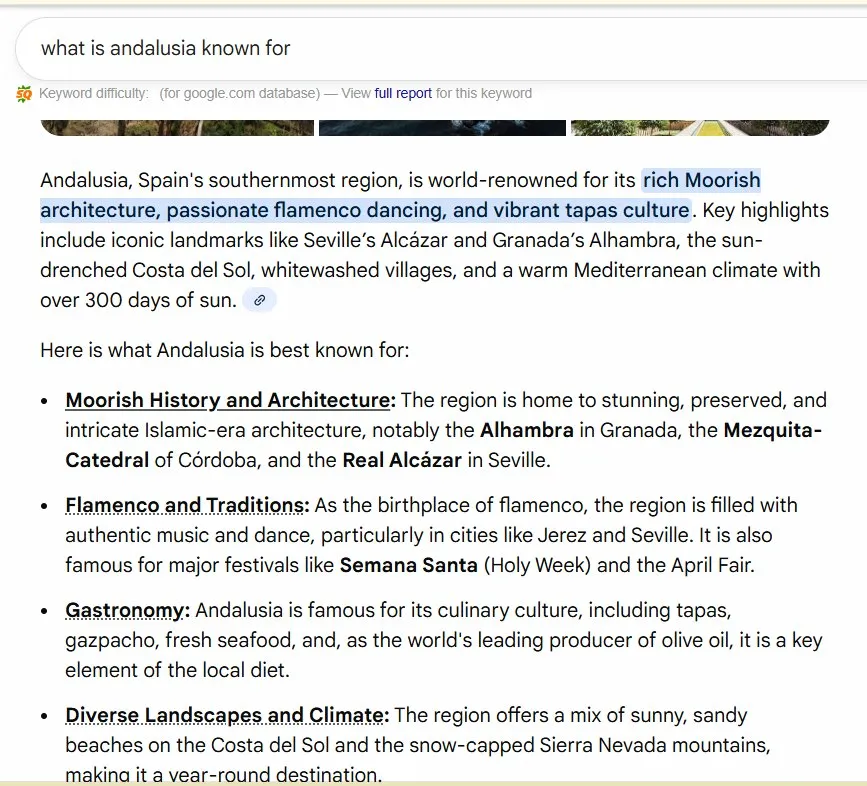Click the source link chip icon
Screen dimensions: 867x786
(x=259, y=300)
